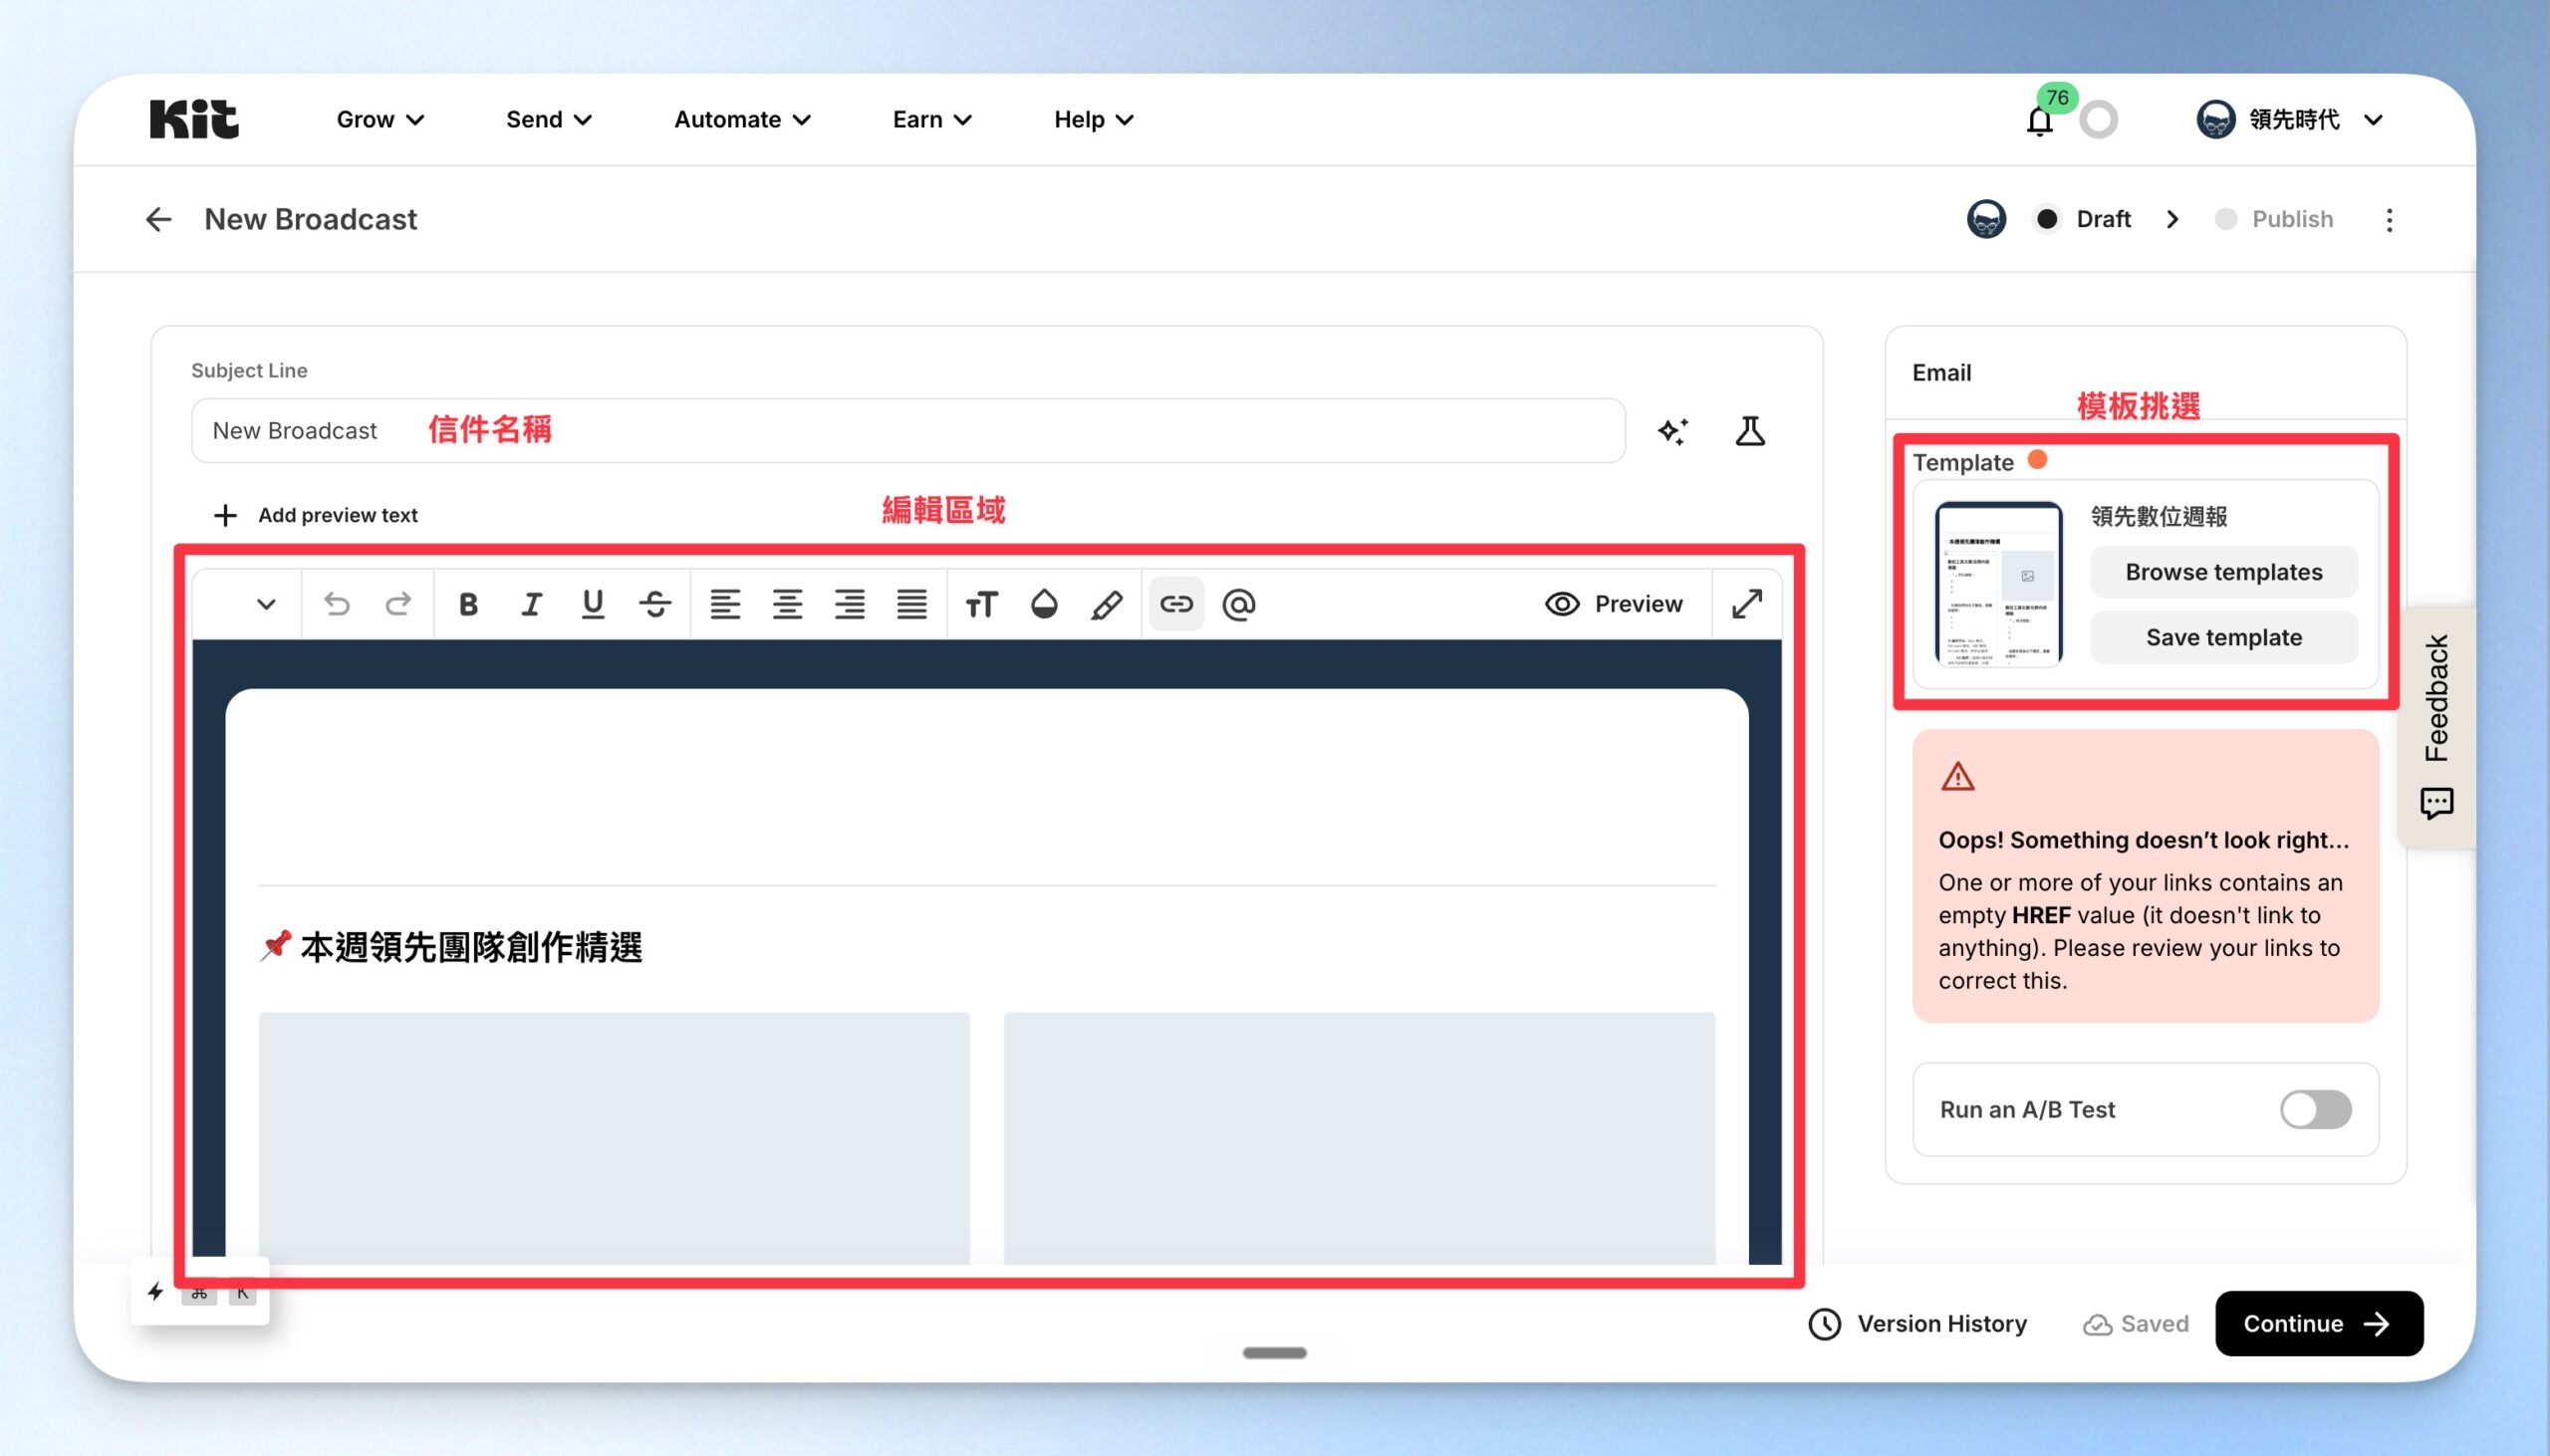
Task: Open the text color droplet tool
Action: click(1044, 604)
